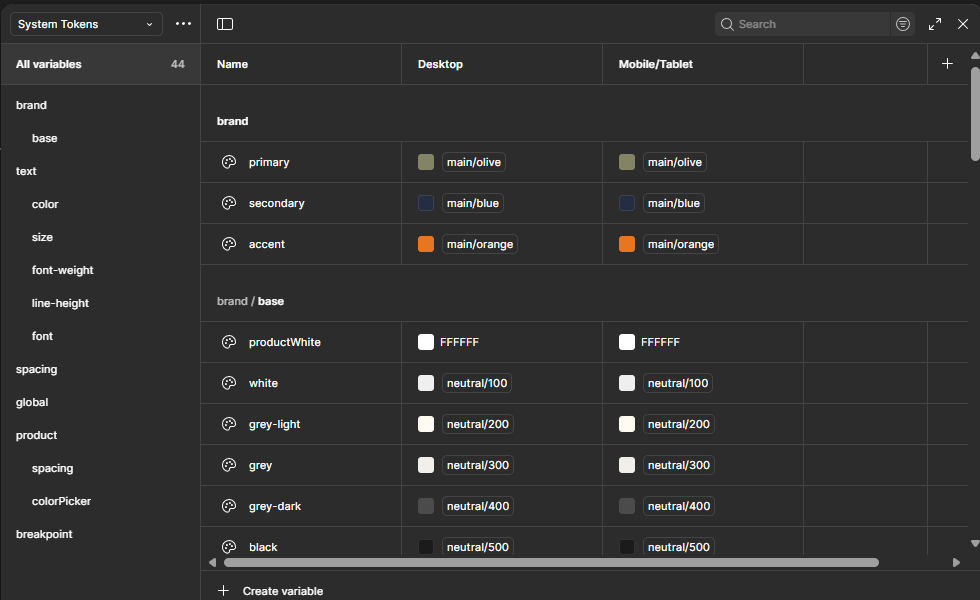
Task: Select the brand group in sidebar
Action: coord(32,105)
